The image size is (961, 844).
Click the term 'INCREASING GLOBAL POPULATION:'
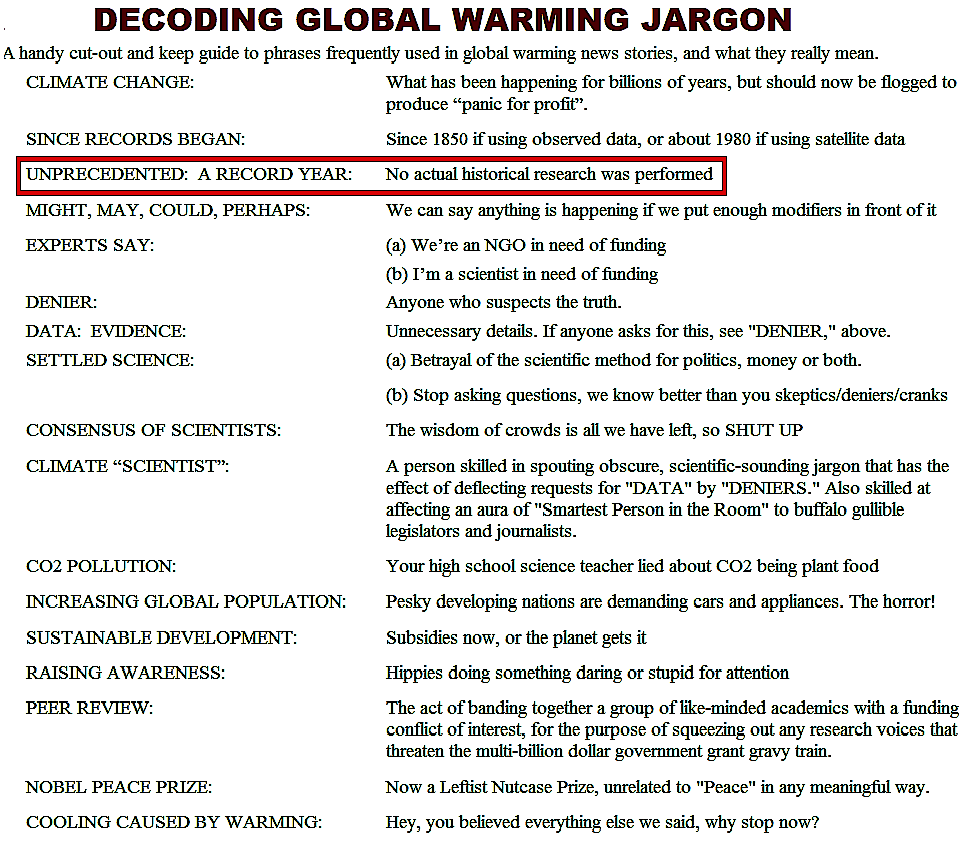186,602
